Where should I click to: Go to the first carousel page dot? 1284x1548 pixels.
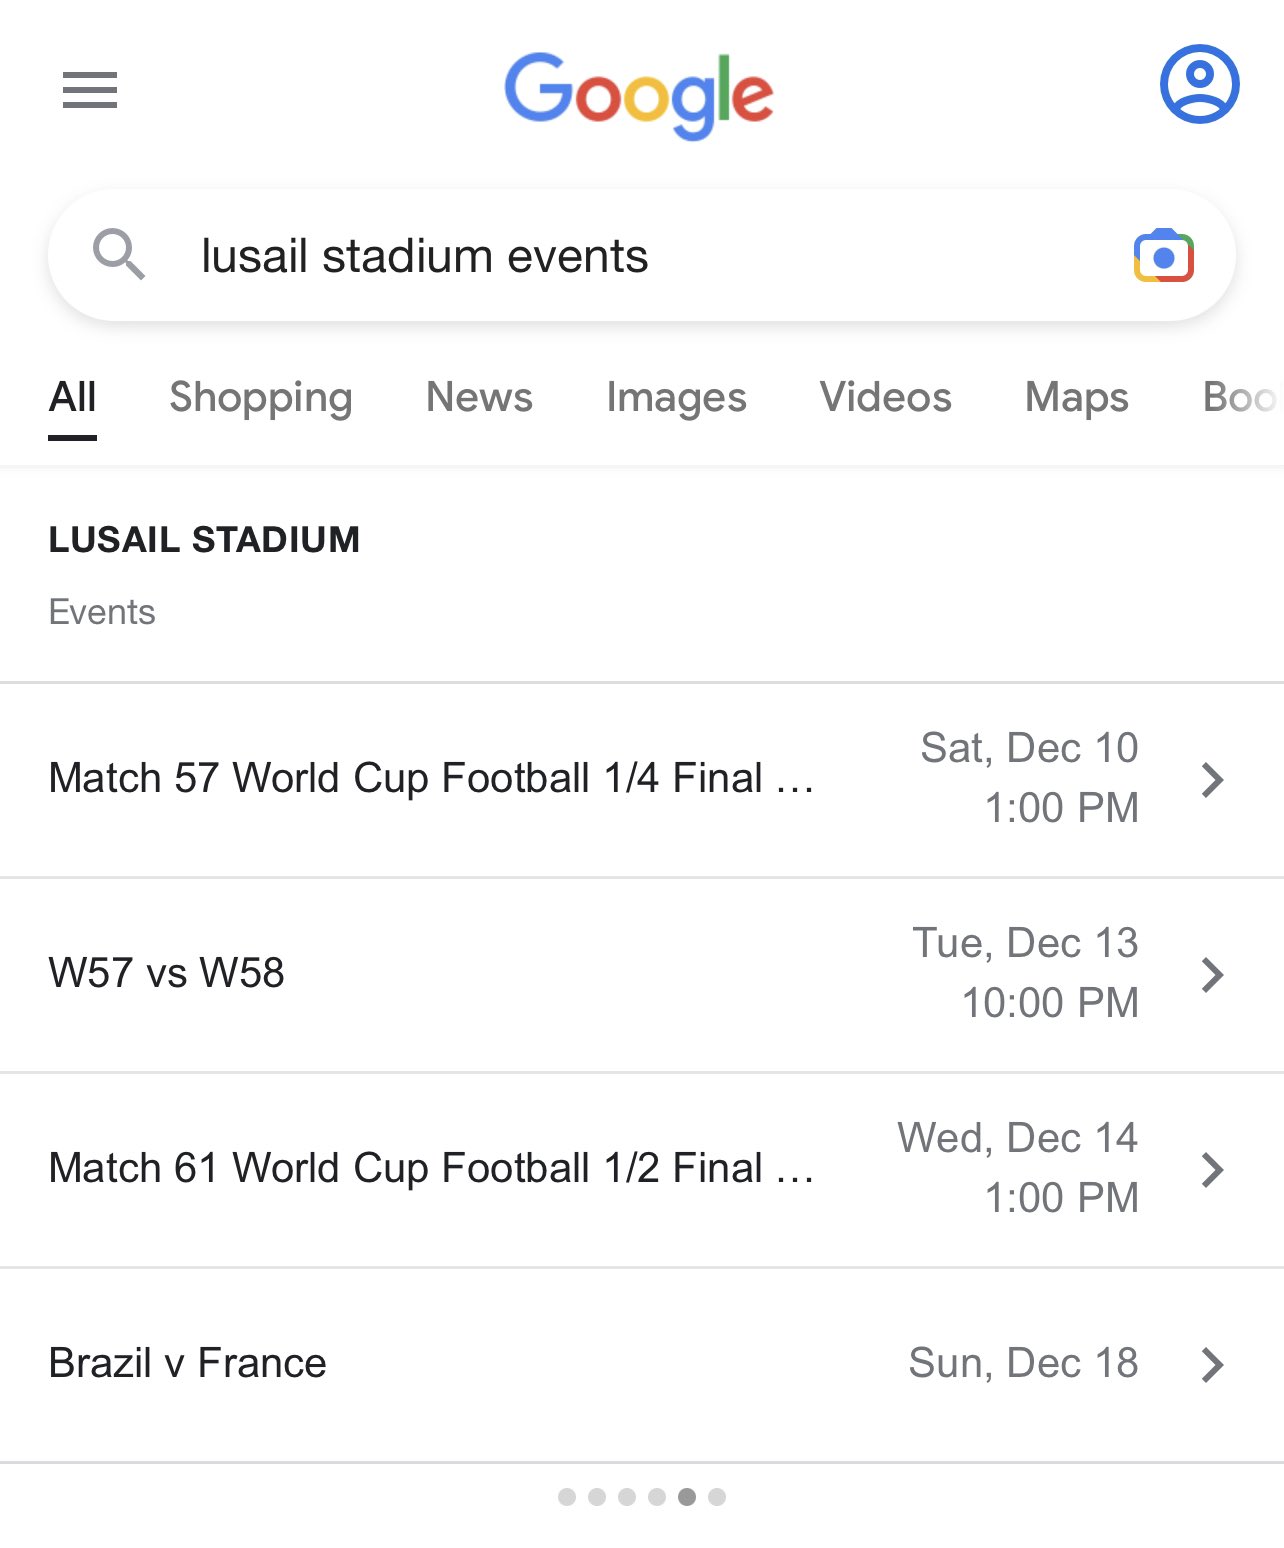click(x=567, y=1497)
